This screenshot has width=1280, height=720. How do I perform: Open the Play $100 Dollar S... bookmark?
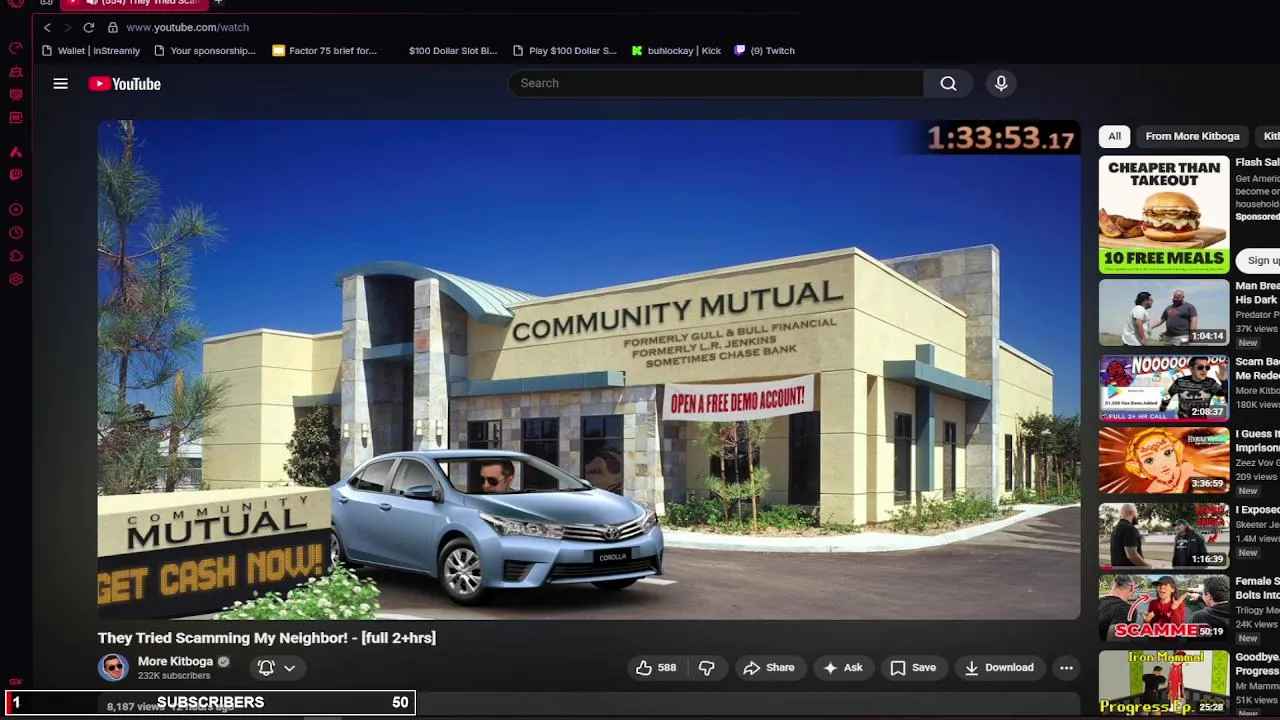click(x=564, y=51)
